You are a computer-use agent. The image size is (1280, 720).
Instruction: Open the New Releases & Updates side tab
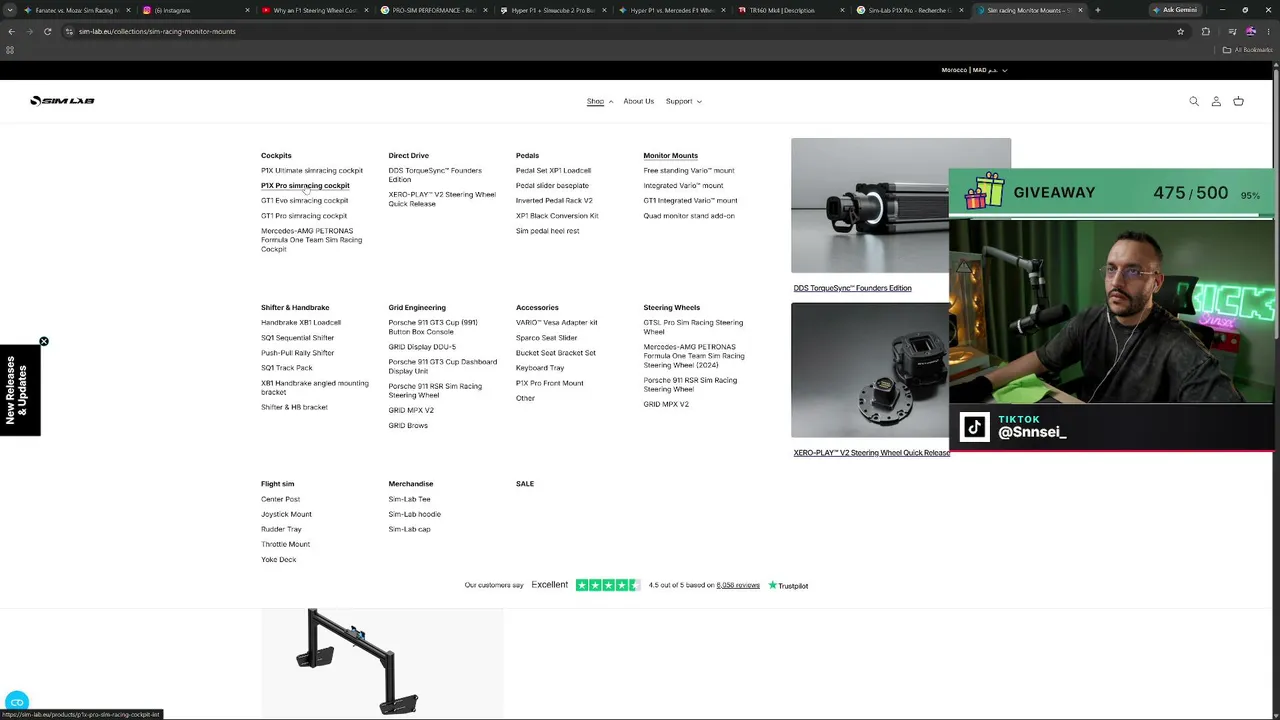(20, 390)
